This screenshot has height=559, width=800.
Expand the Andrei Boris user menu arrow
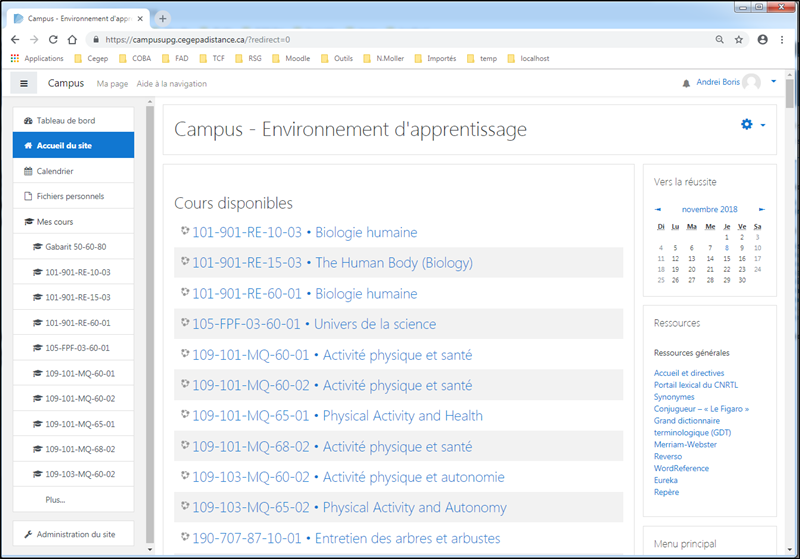tap(773, 82)
